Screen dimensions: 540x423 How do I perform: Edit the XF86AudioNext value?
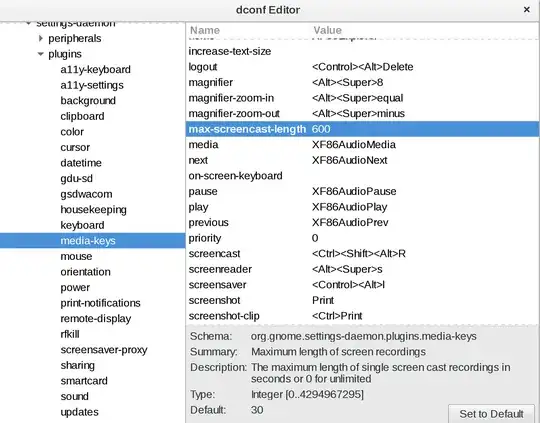pyautogui.click(x=350, y=160)
